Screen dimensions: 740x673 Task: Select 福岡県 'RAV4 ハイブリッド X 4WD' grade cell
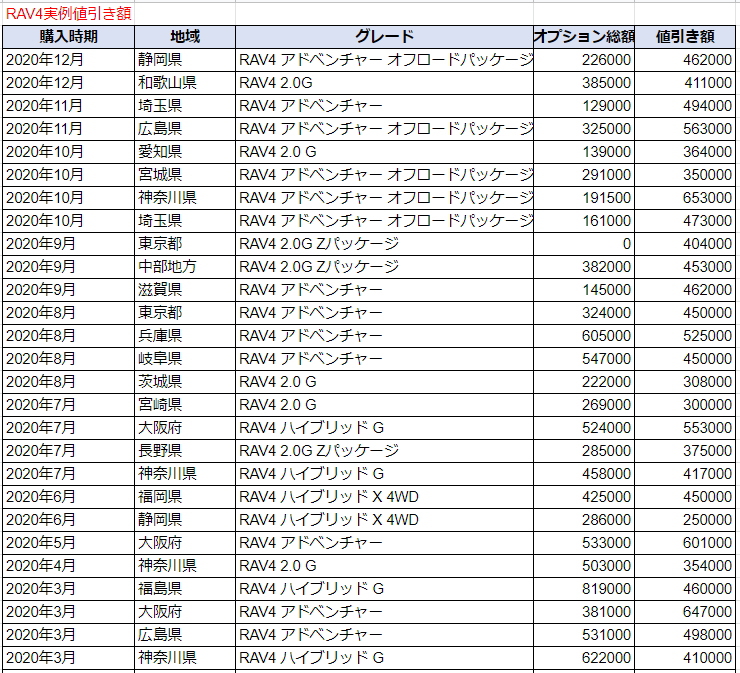pos(385,497)
